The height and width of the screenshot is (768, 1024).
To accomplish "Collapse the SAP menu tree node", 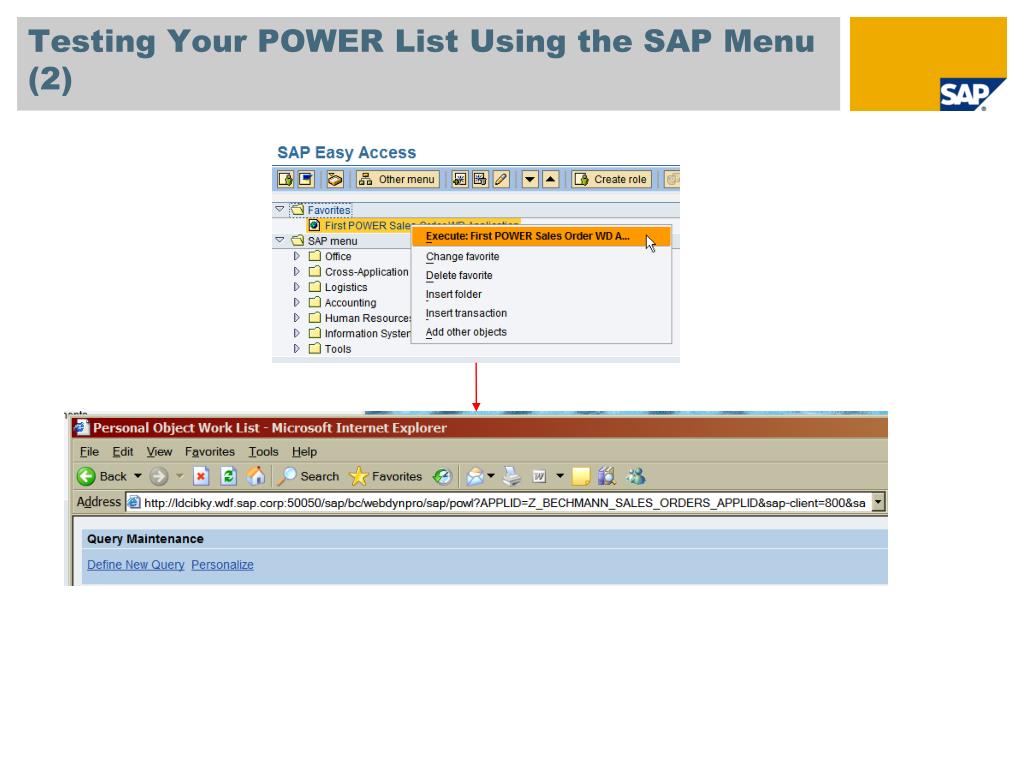I will click(x=280, y=240).
